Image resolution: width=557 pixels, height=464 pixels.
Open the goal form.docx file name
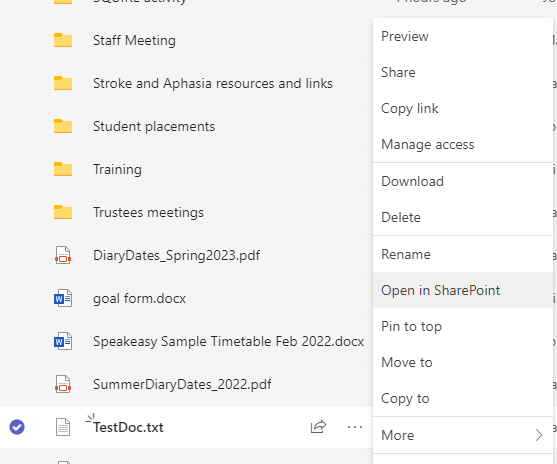pos(139,298)
